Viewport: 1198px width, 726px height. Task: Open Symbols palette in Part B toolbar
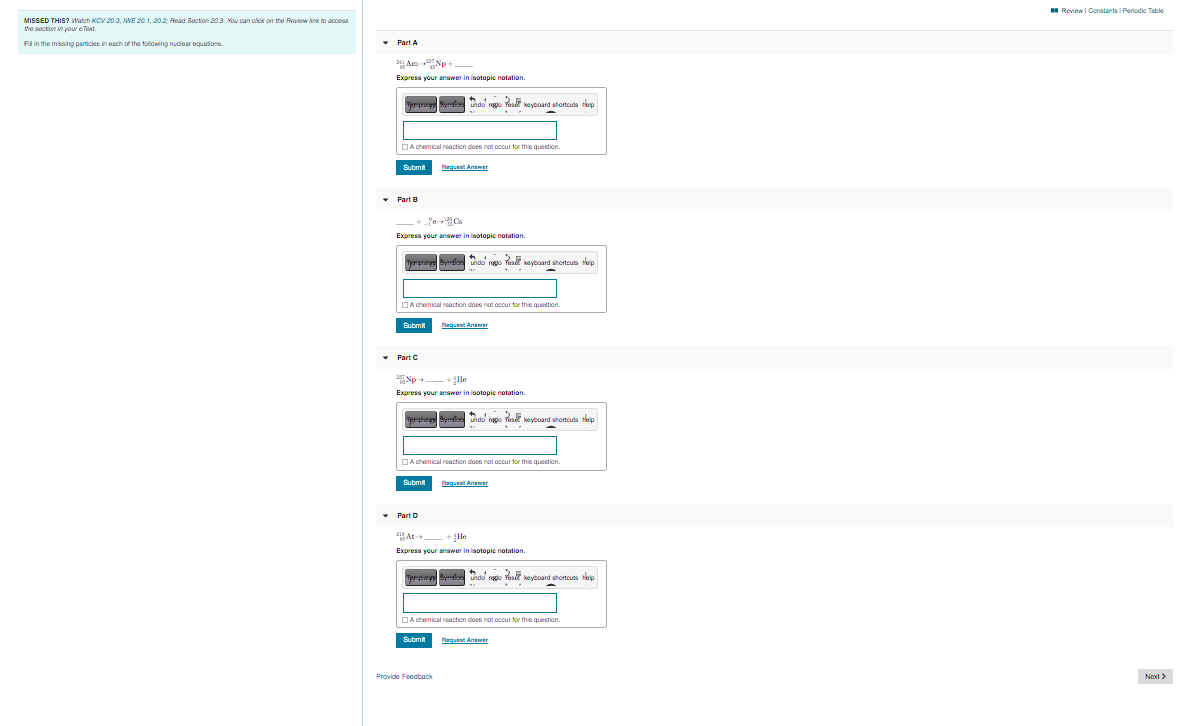coord(452,263)
